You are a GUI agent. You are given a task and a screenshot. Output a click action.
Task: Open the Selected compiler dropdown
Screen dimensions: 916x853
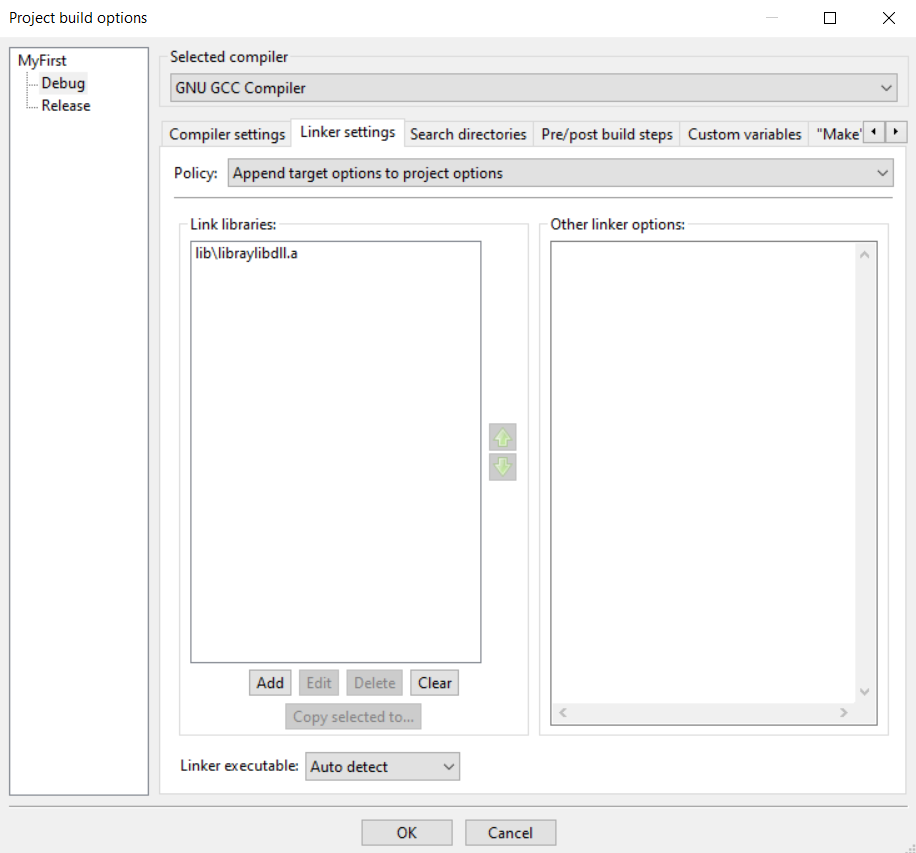point(534,88)
